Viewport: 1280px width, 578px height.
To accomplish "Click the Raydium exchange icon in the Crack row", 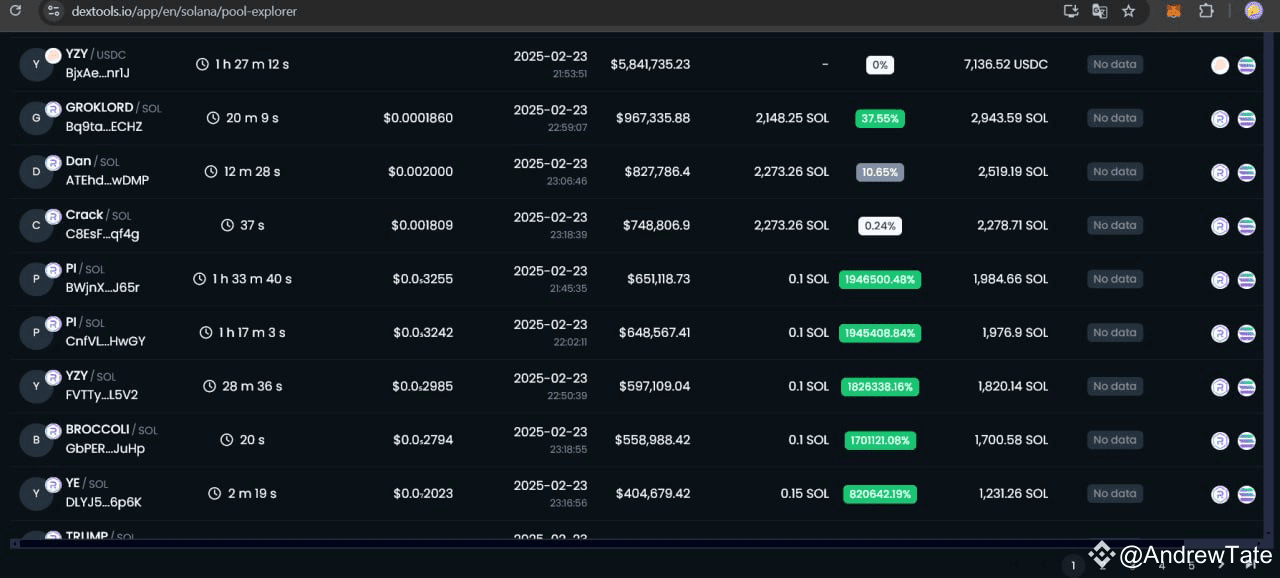I will [x=1220, y=226].
